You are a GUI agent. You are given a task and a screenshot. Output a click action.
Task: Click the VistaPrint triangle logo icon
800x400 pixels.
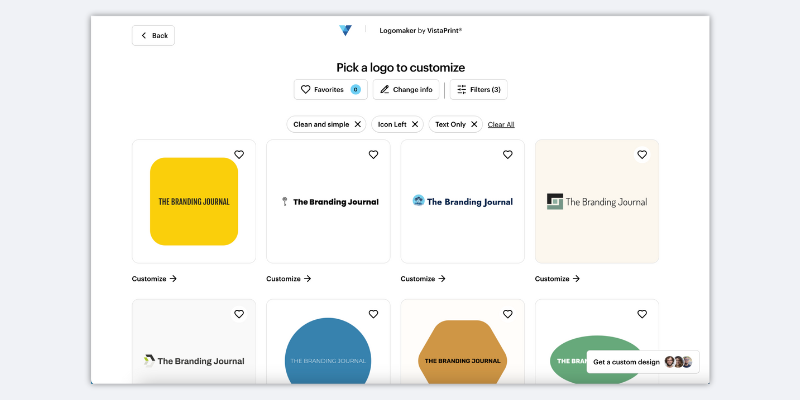(346, 31)
